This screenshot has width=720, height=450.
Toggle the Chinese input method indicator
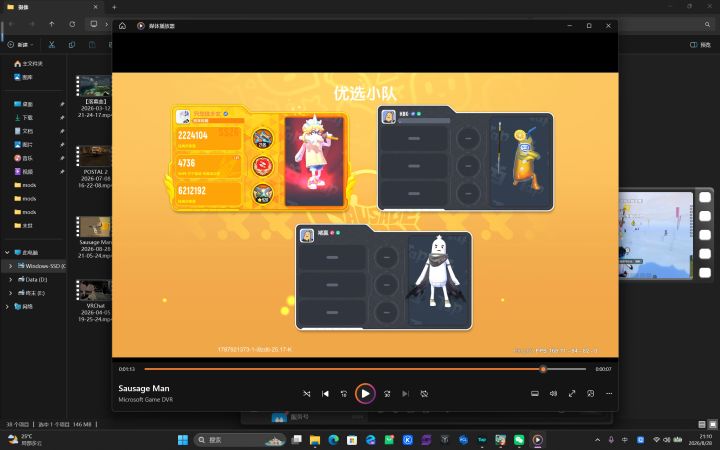[625, 439]
